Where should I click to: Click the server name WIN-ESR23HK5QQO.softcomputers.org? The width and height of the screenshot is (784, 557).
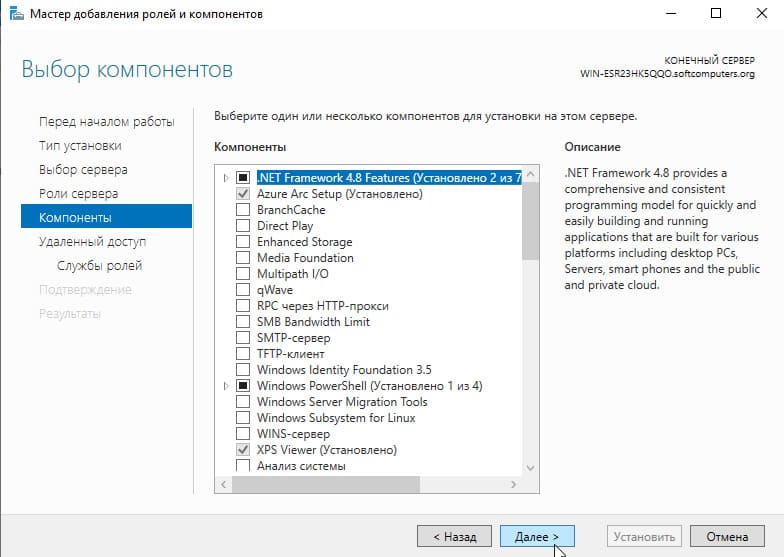pos(667,74)
